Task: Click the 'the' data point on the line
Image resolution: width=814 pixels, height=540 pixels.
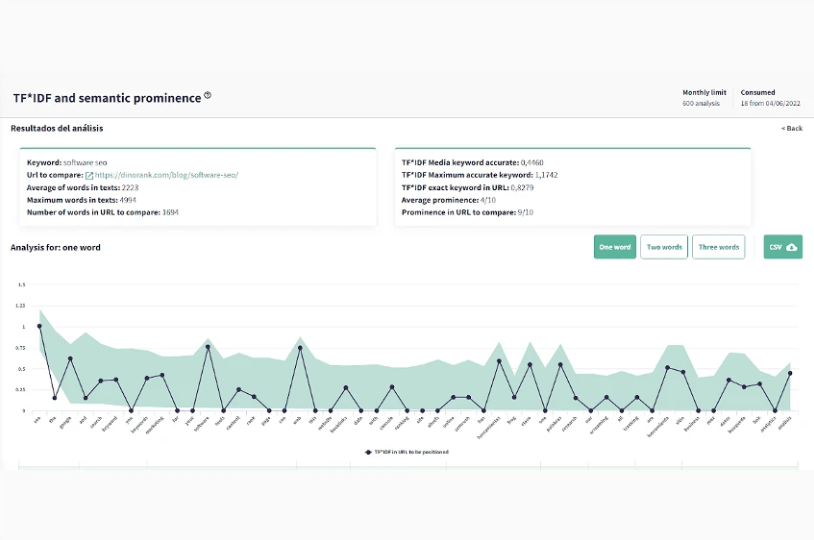Action: (x=55, y=398)
